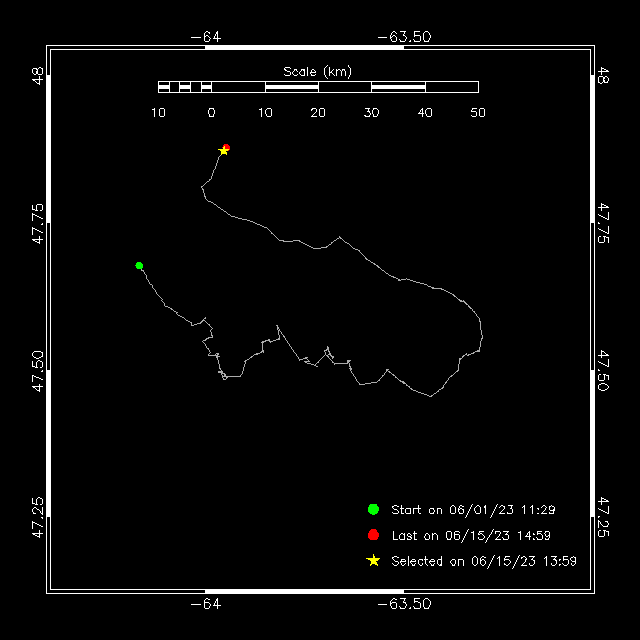Click the left 47.75 latitude axis label
Viewport: 640px width, 640px height.
(x=38, y=224)
